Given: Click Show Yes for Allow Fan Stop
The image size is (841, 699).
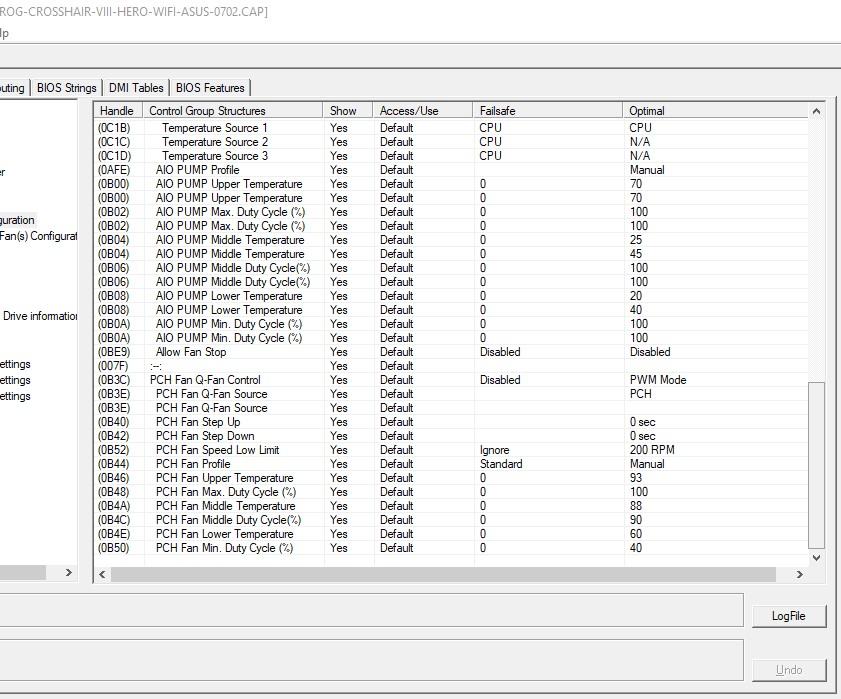Looking at the screenshot, I should tap(338, 352).
